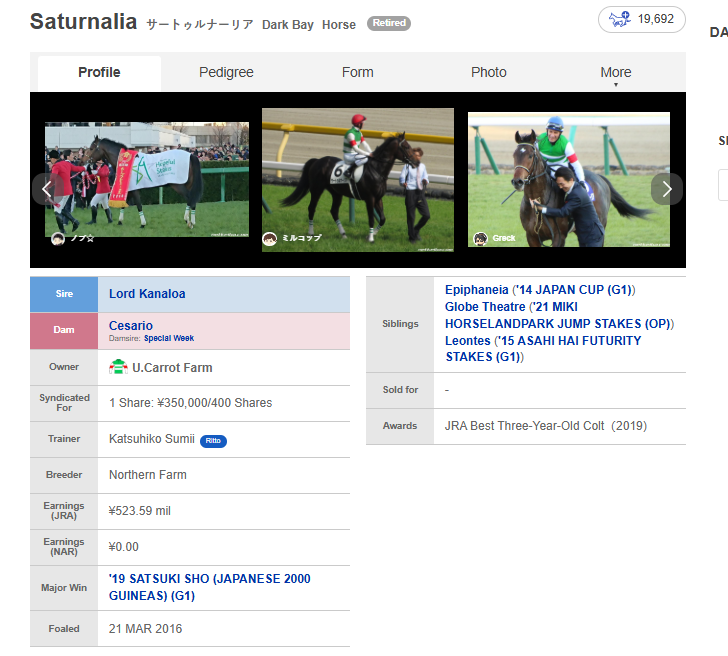Expand the More tab dropdown
Screen dimensions: 728x656
(x=616, y=73)
